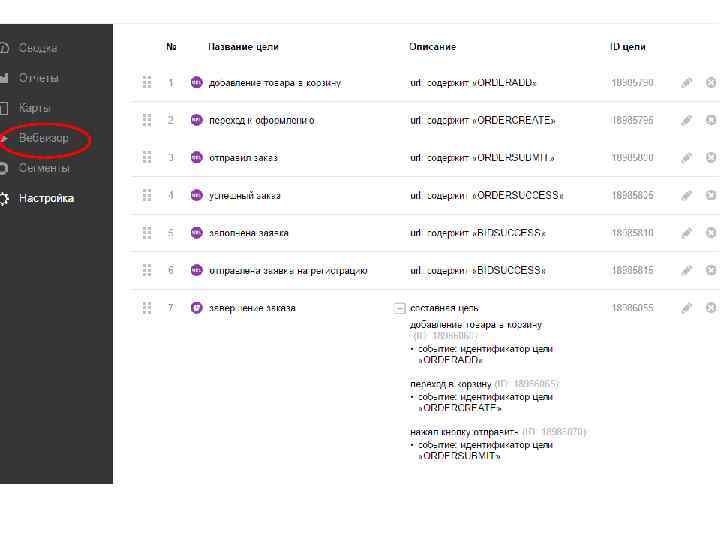Select Карты in the sidebar
This screenshot has height=540, width=720.
click(x=35, y=108)
